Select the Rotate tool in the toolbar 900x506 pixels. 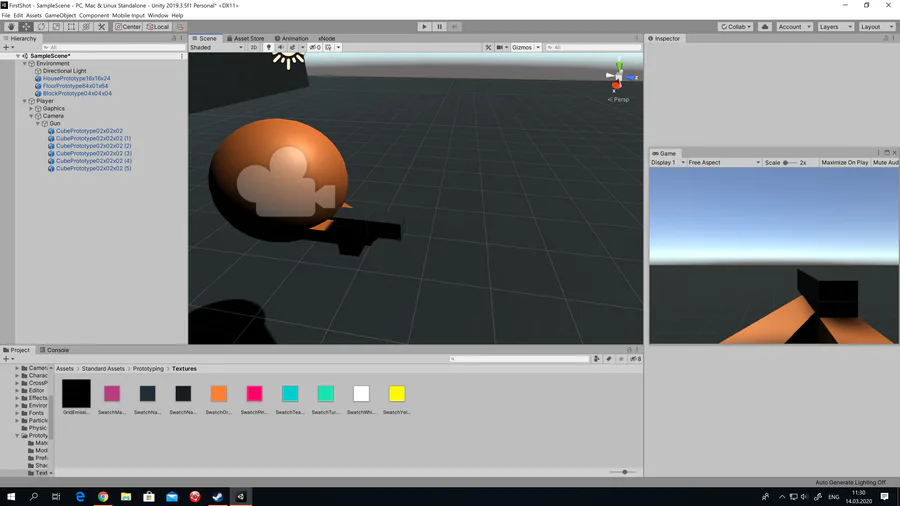(41, 26)
